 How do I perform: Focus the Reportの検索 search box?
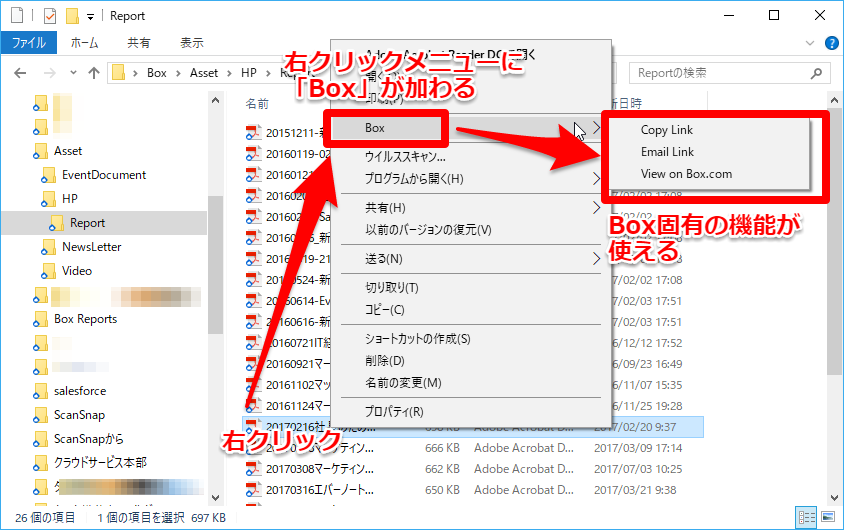pos(729,73)
